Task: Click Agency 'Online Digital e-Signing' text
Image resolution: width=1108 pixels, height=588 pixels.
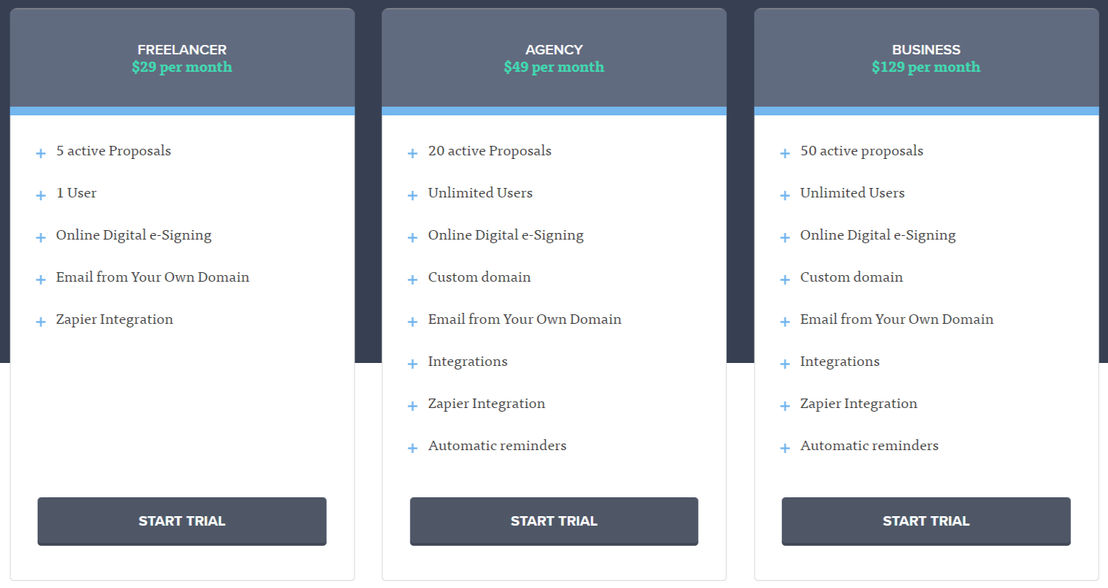Action: (506, 235)
